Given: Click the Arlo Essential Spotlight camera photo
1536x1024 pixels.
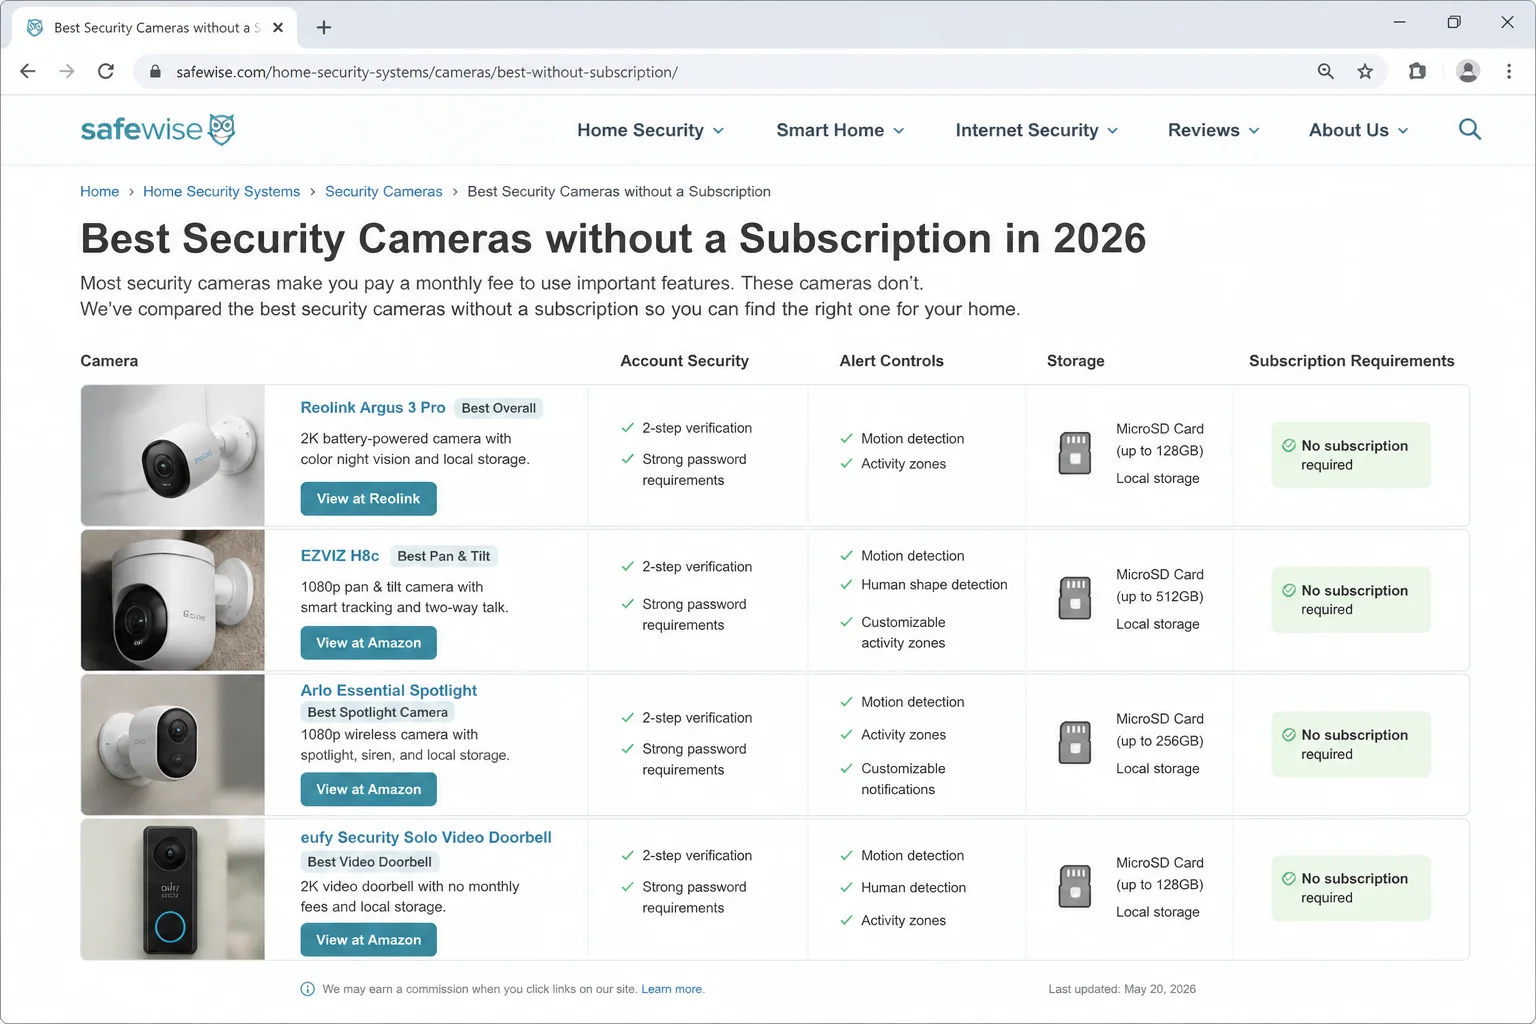Looking at the screenshot, I should [x=173, y=745].
